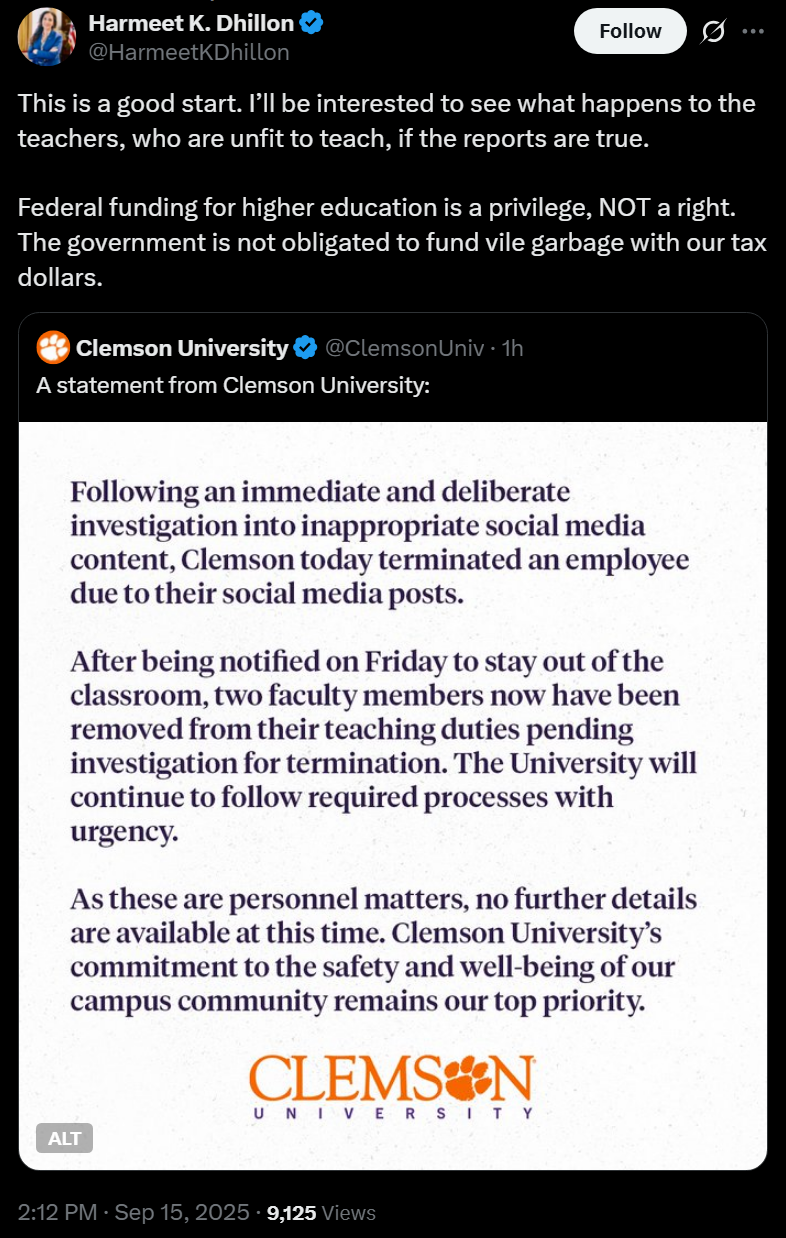This screenshot has height=1238, width=786.
Task: Open the 9,125 Views count
Action: (x=321, y=1213)
